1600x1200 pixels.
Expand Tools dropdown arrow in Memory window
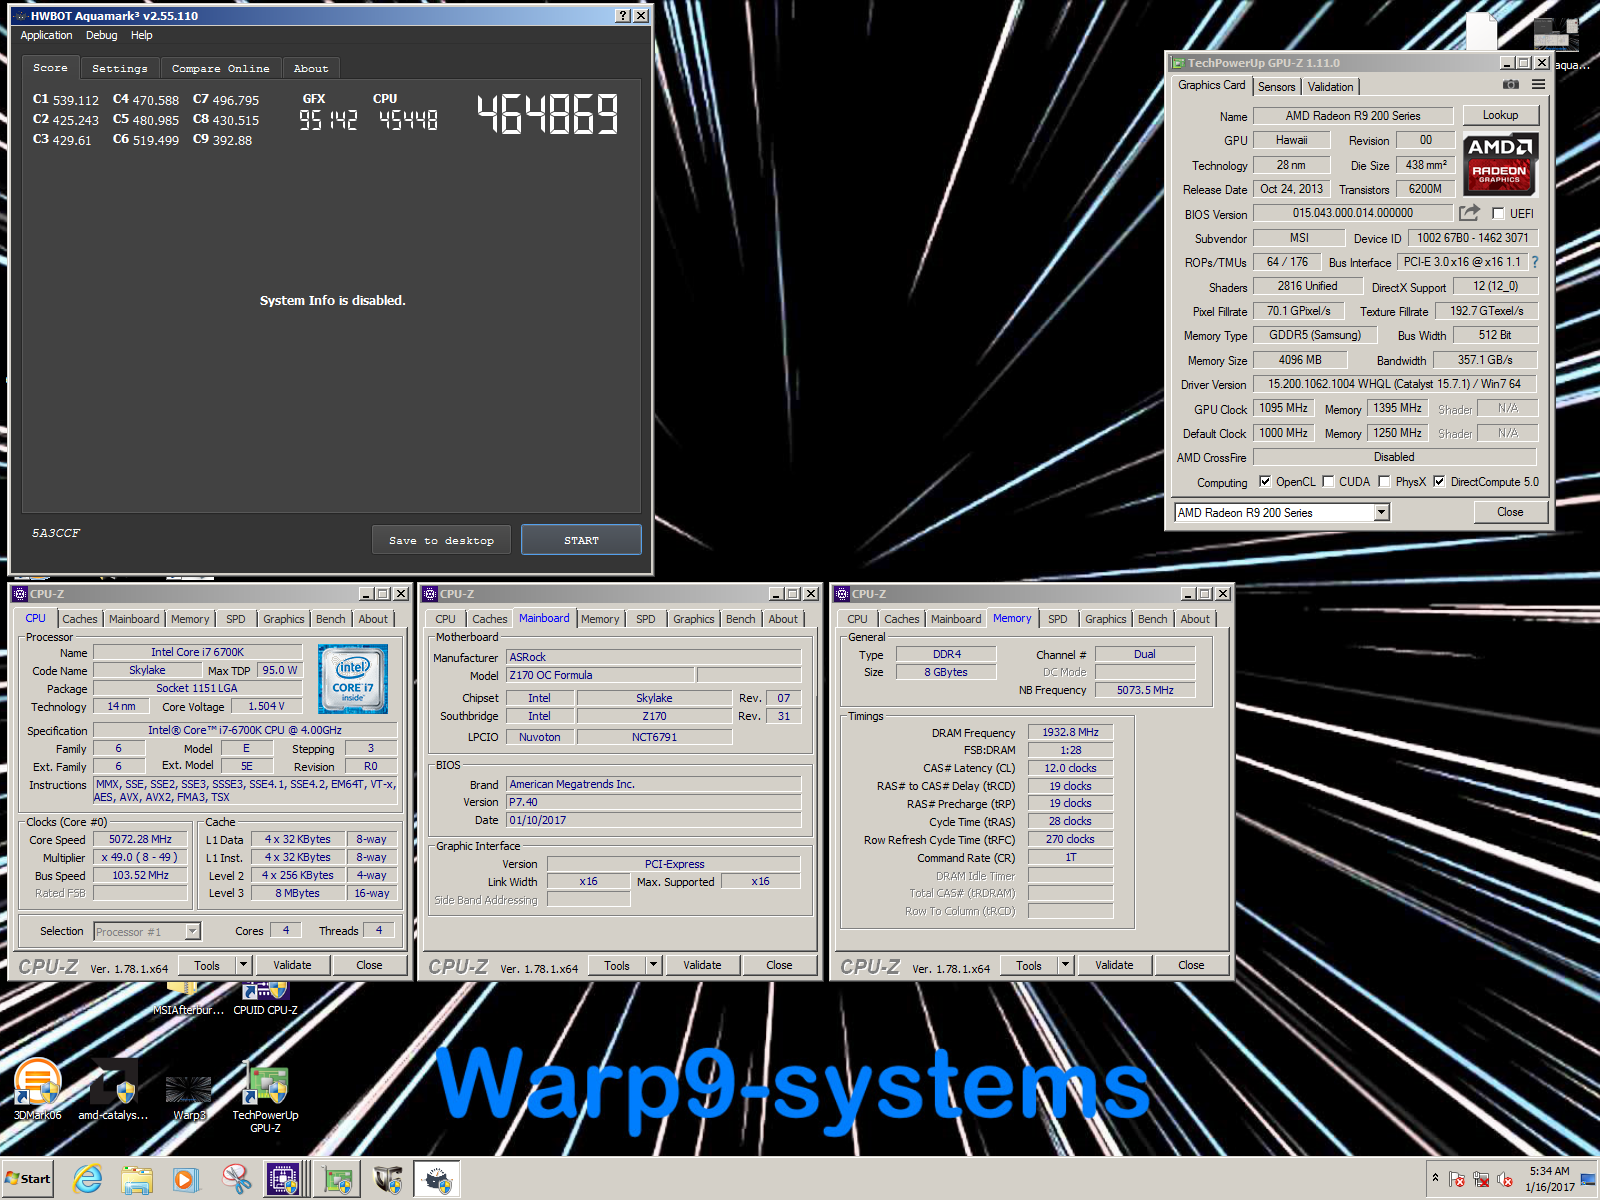click(x=1065, y=965)
